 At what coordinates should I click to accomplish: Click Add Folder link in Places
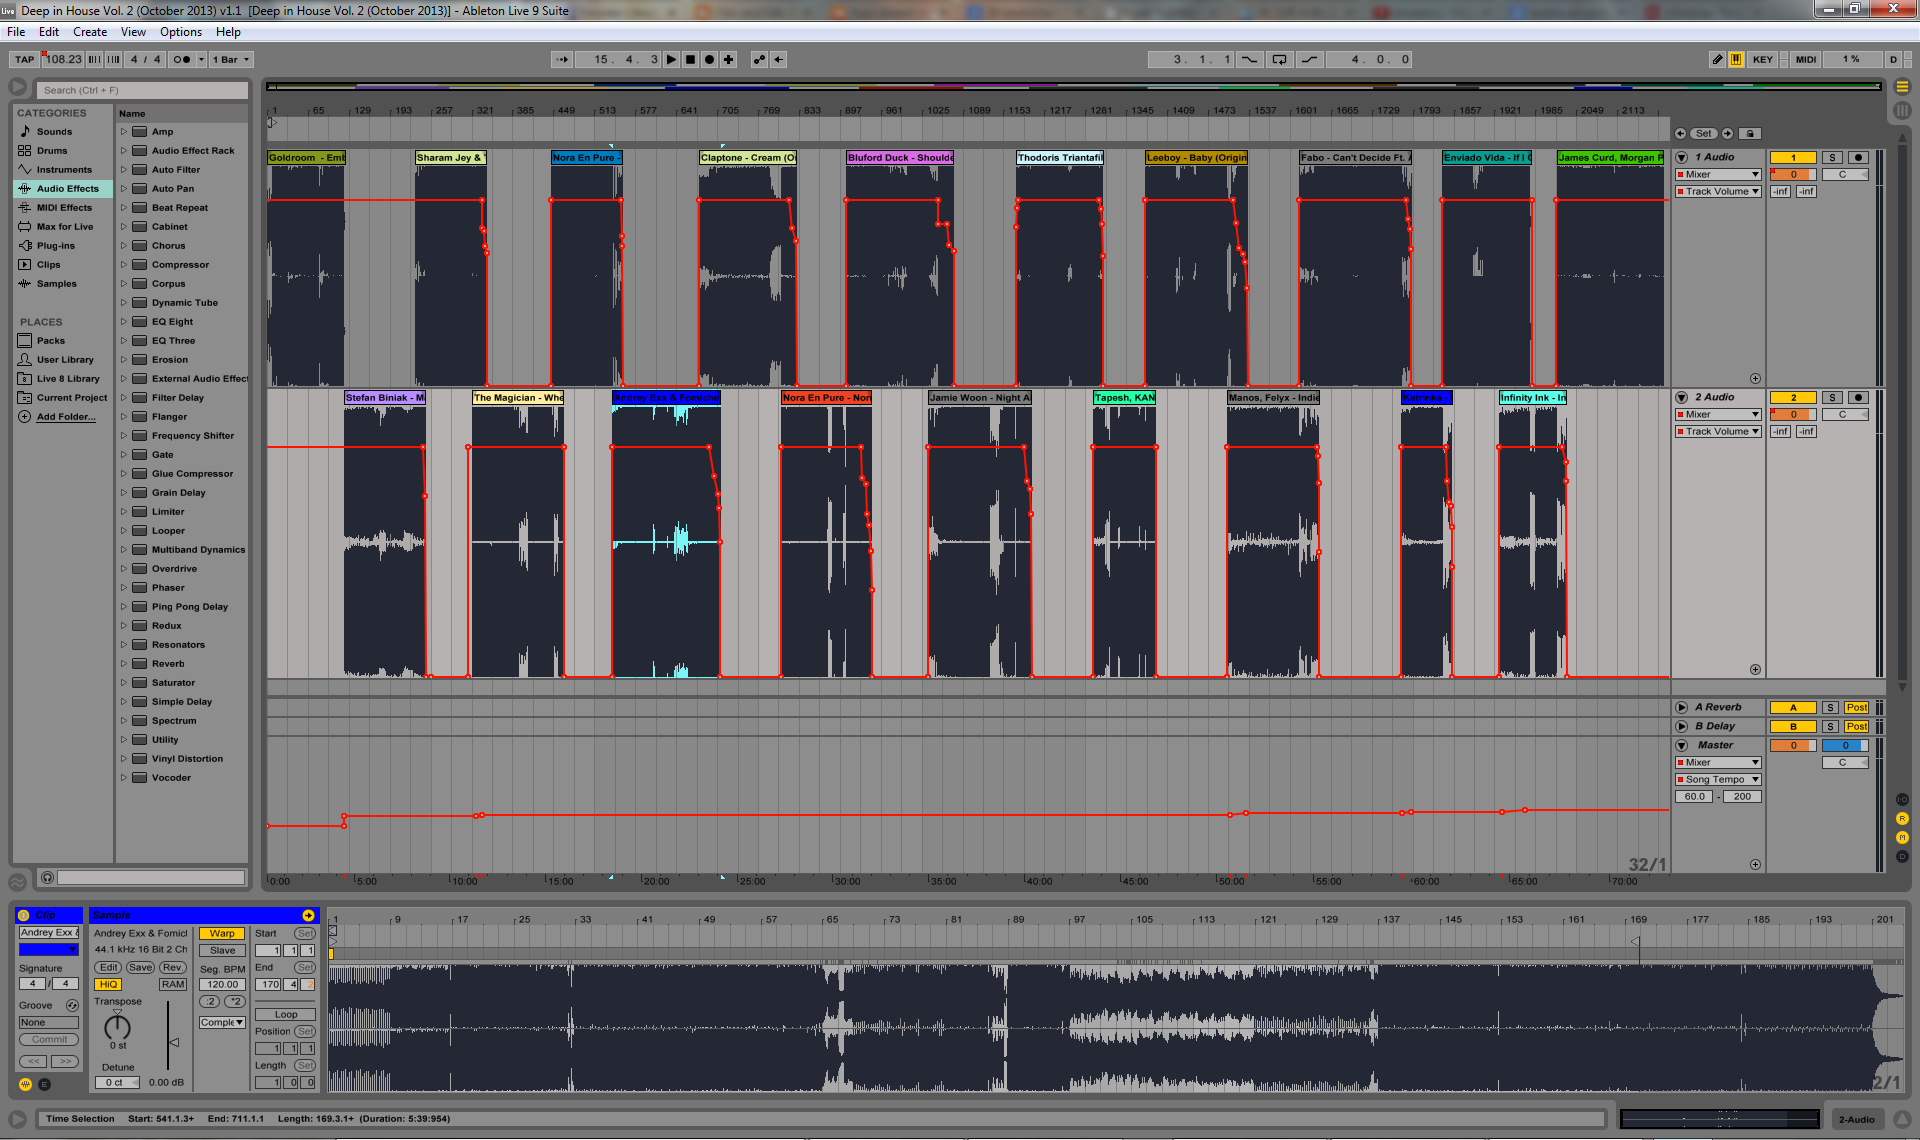click(x=66, y=417)
